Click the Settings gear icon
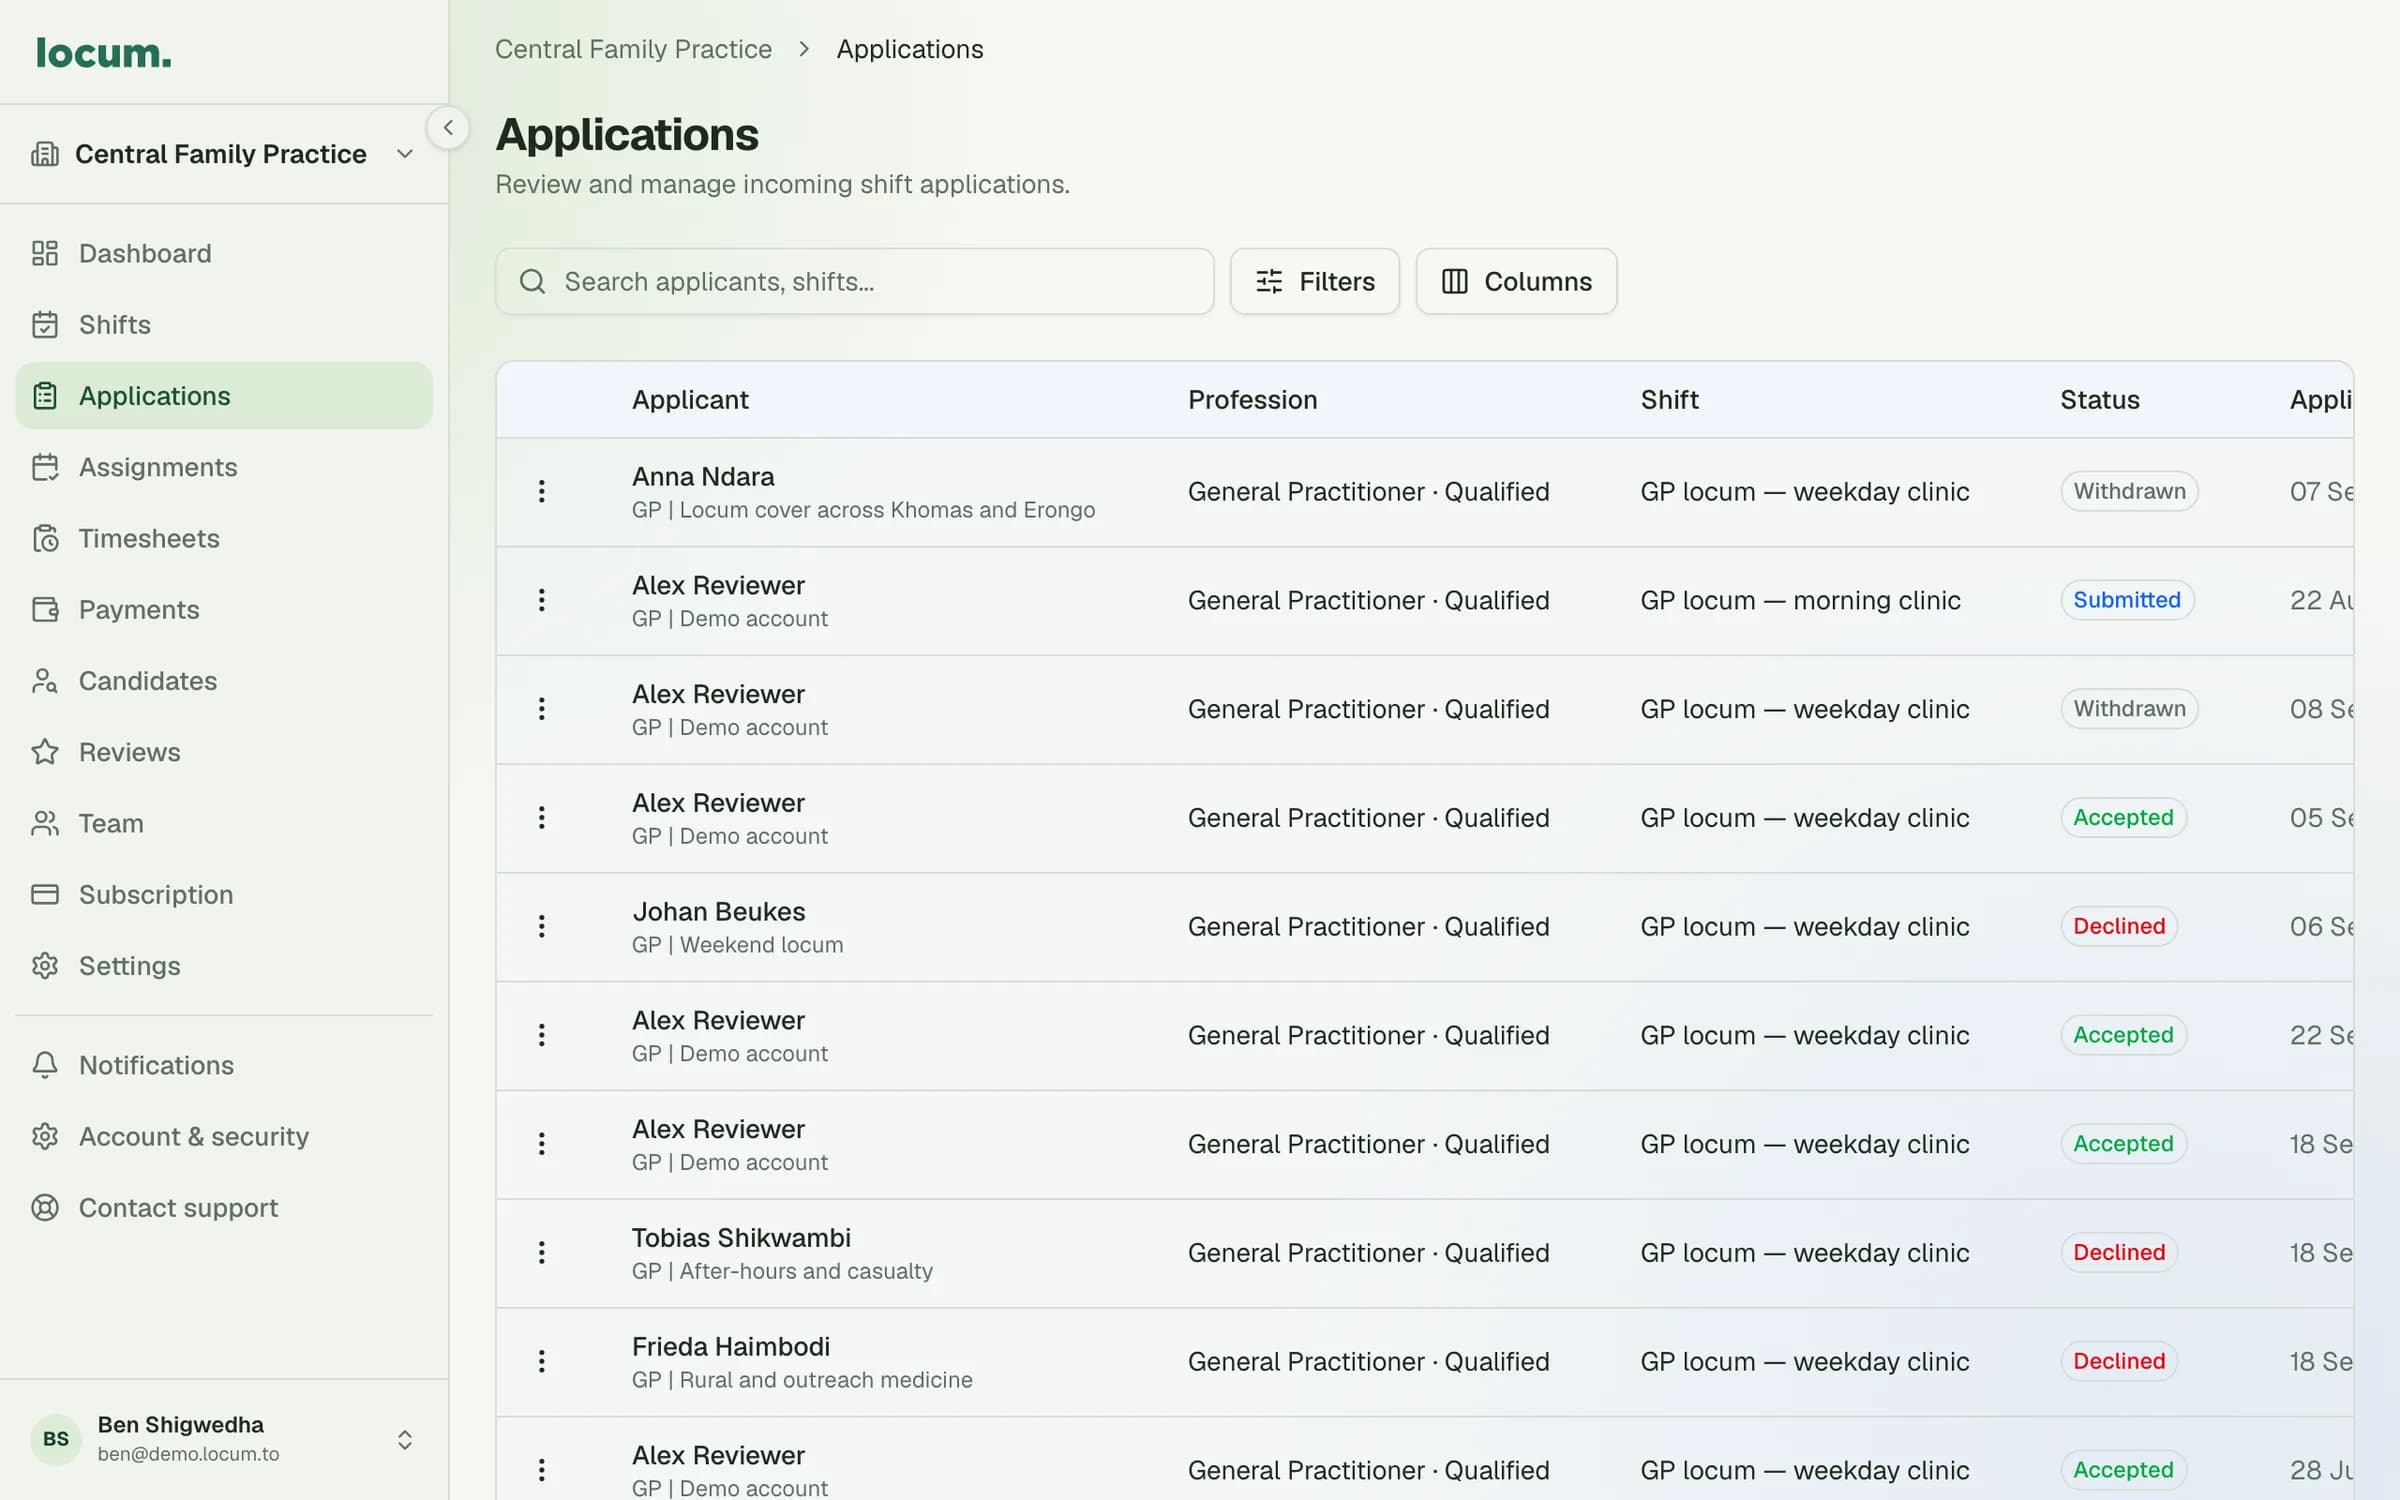2400x1500 pixels. [x=45, y=966]
